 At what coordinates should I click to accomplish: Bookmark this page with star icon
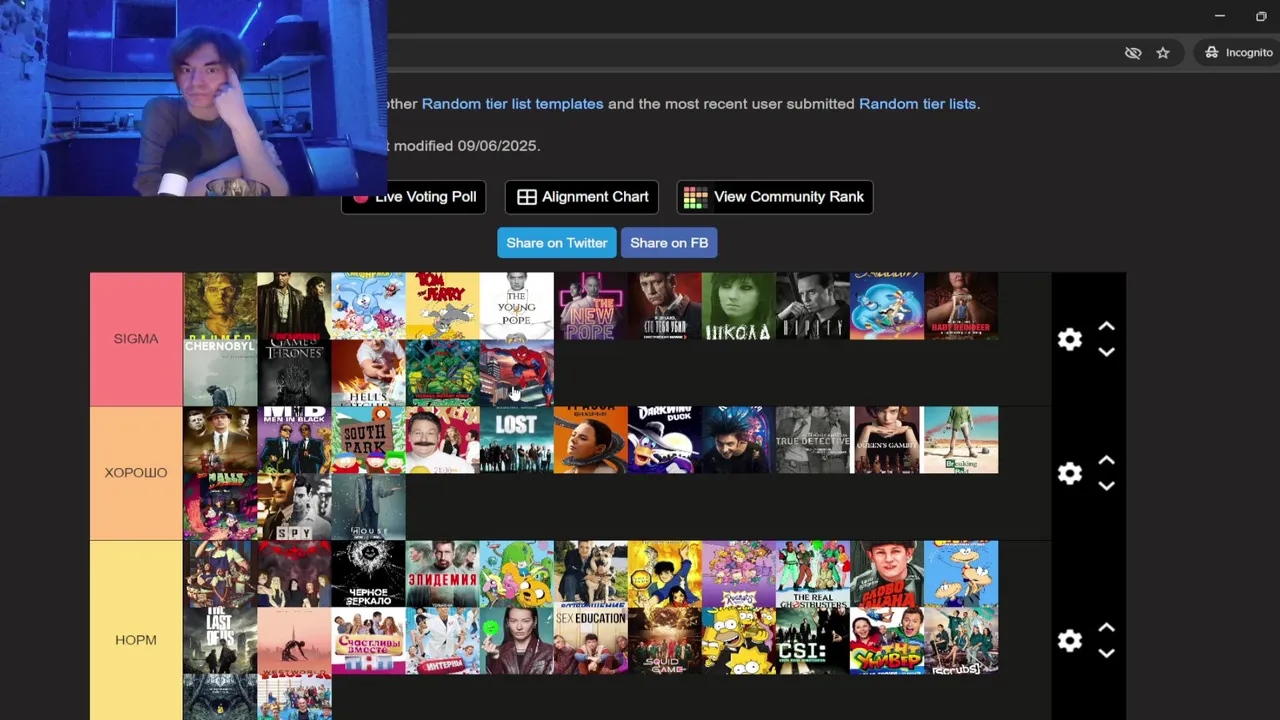(x=1163, y=53)
